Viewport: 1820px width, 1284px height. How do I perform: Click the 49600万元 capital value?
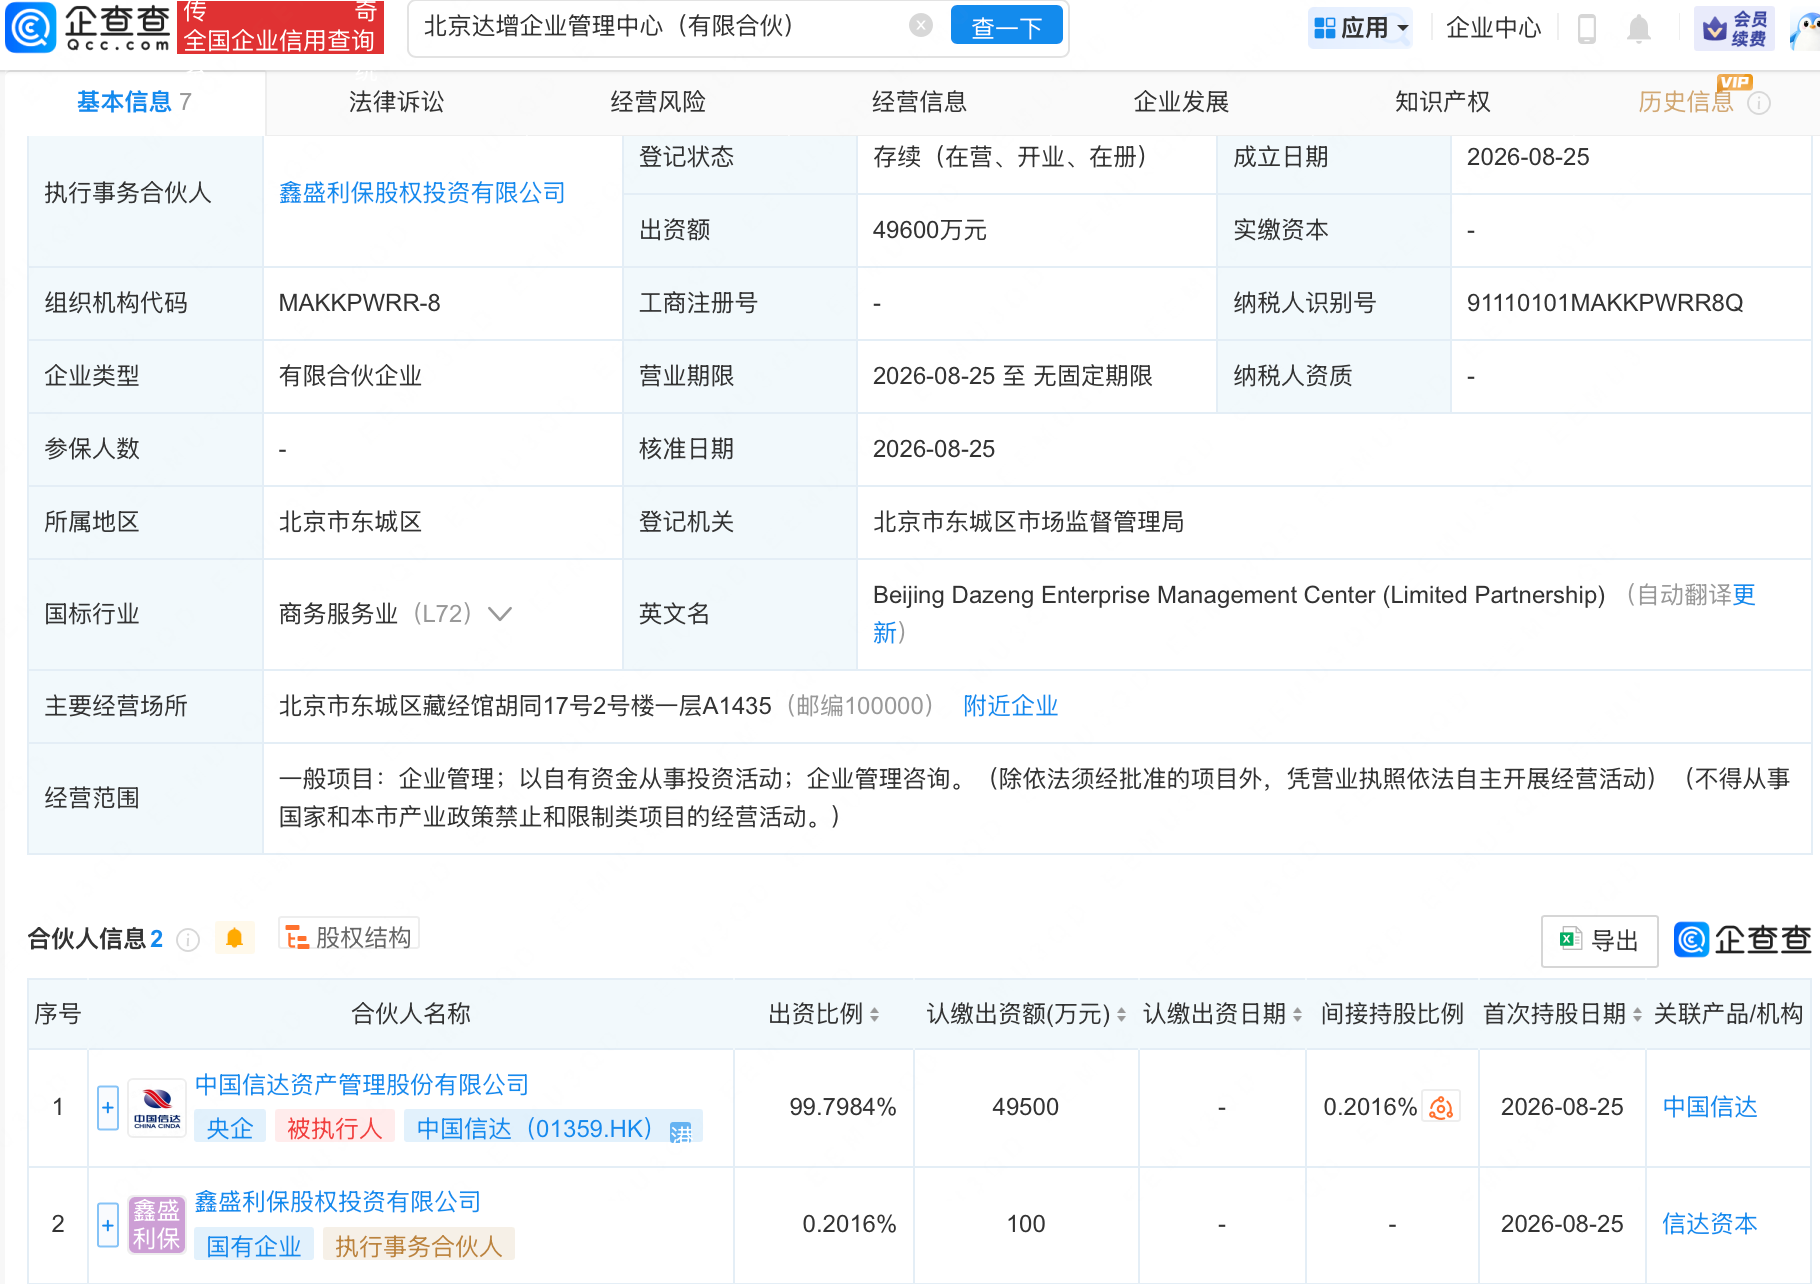[929, 230]
